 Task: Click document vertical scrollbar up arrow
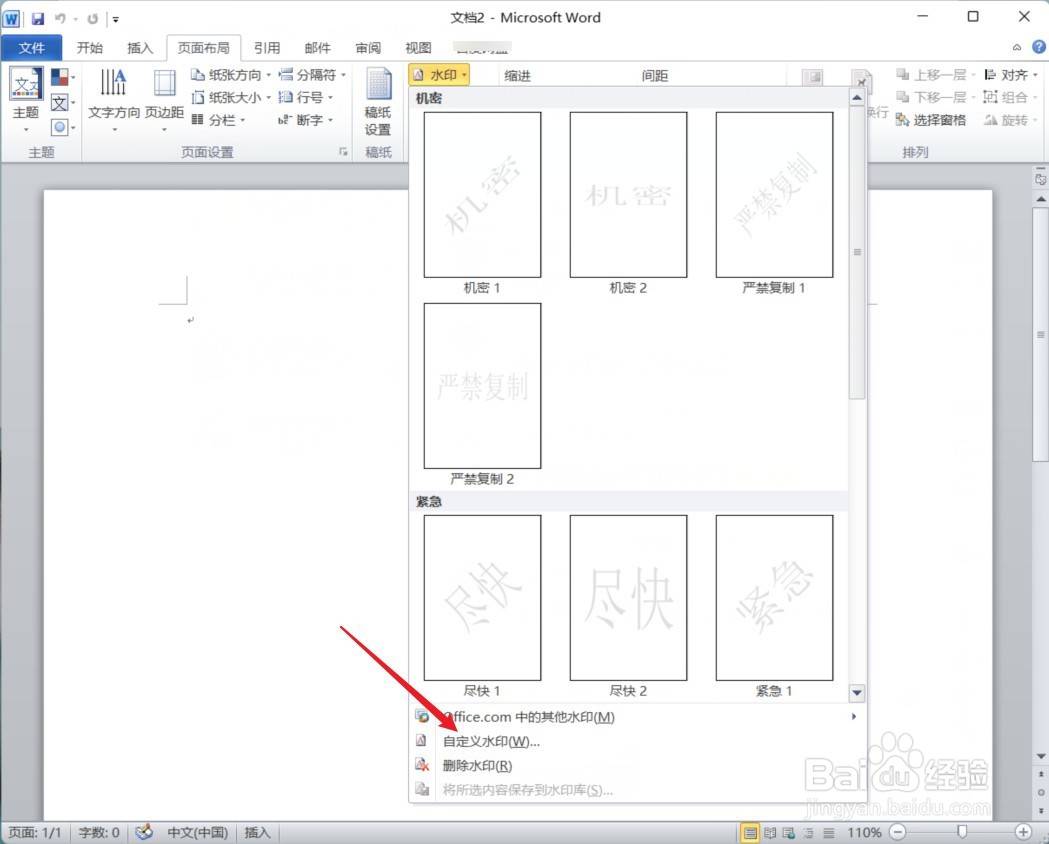[x=1040, y=199]
